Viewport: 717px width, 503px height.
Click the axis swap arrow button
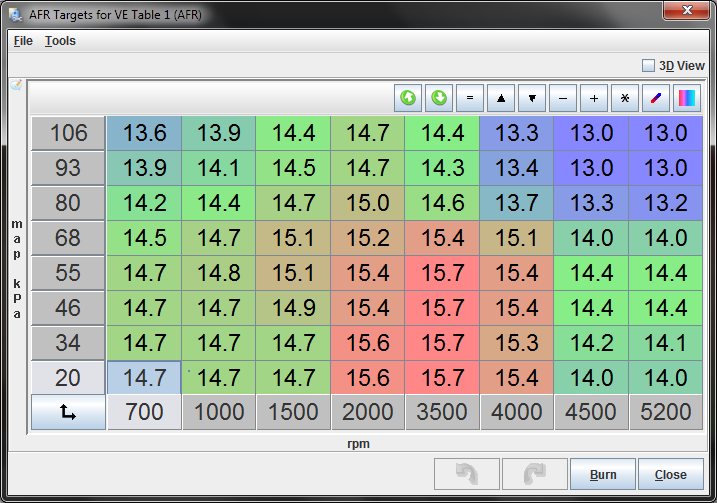click(x=68, y=412)
